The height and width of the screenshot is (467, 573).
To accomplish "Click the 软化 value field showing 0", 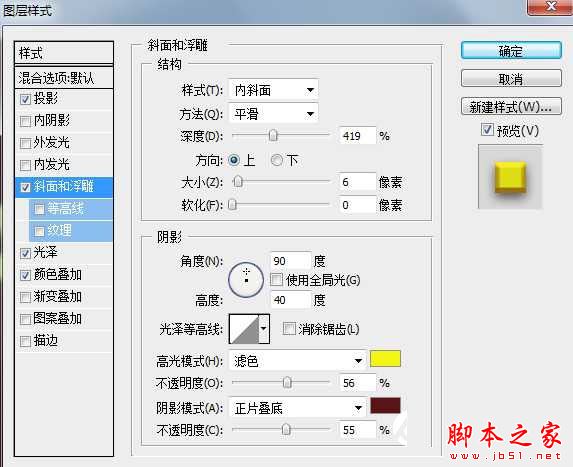I will [x=357, y=205].
